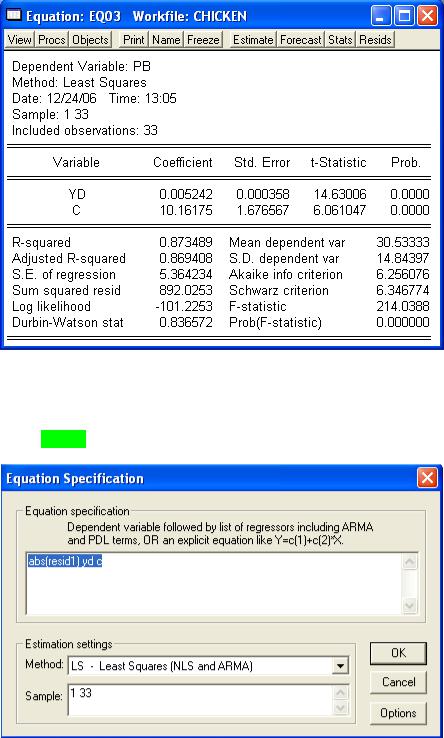Viewport: 444px width, 738px height.
Task: Click the Sample input field
Action: coord(200,700)
